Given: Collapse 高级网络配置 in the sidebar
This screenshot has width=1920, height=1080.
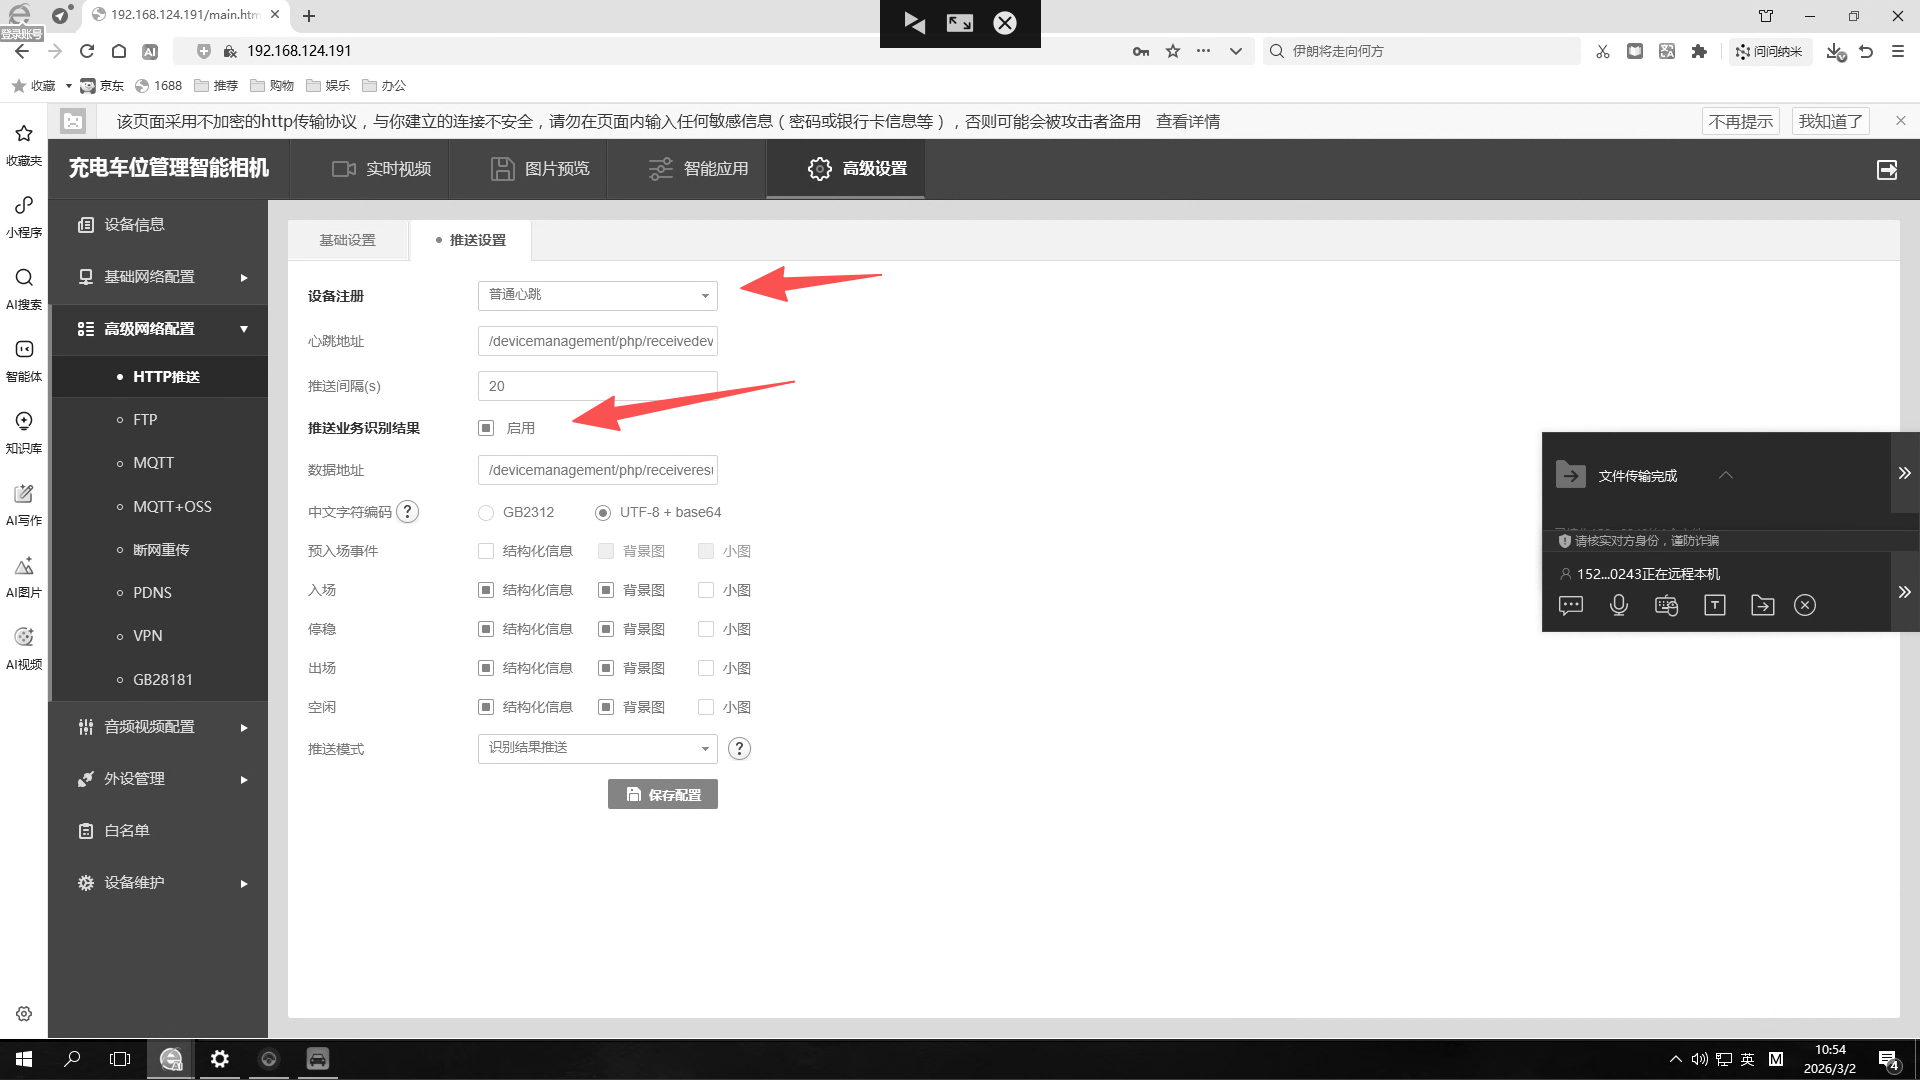Looking at the screenshot, I should click(x=160, y=329).
